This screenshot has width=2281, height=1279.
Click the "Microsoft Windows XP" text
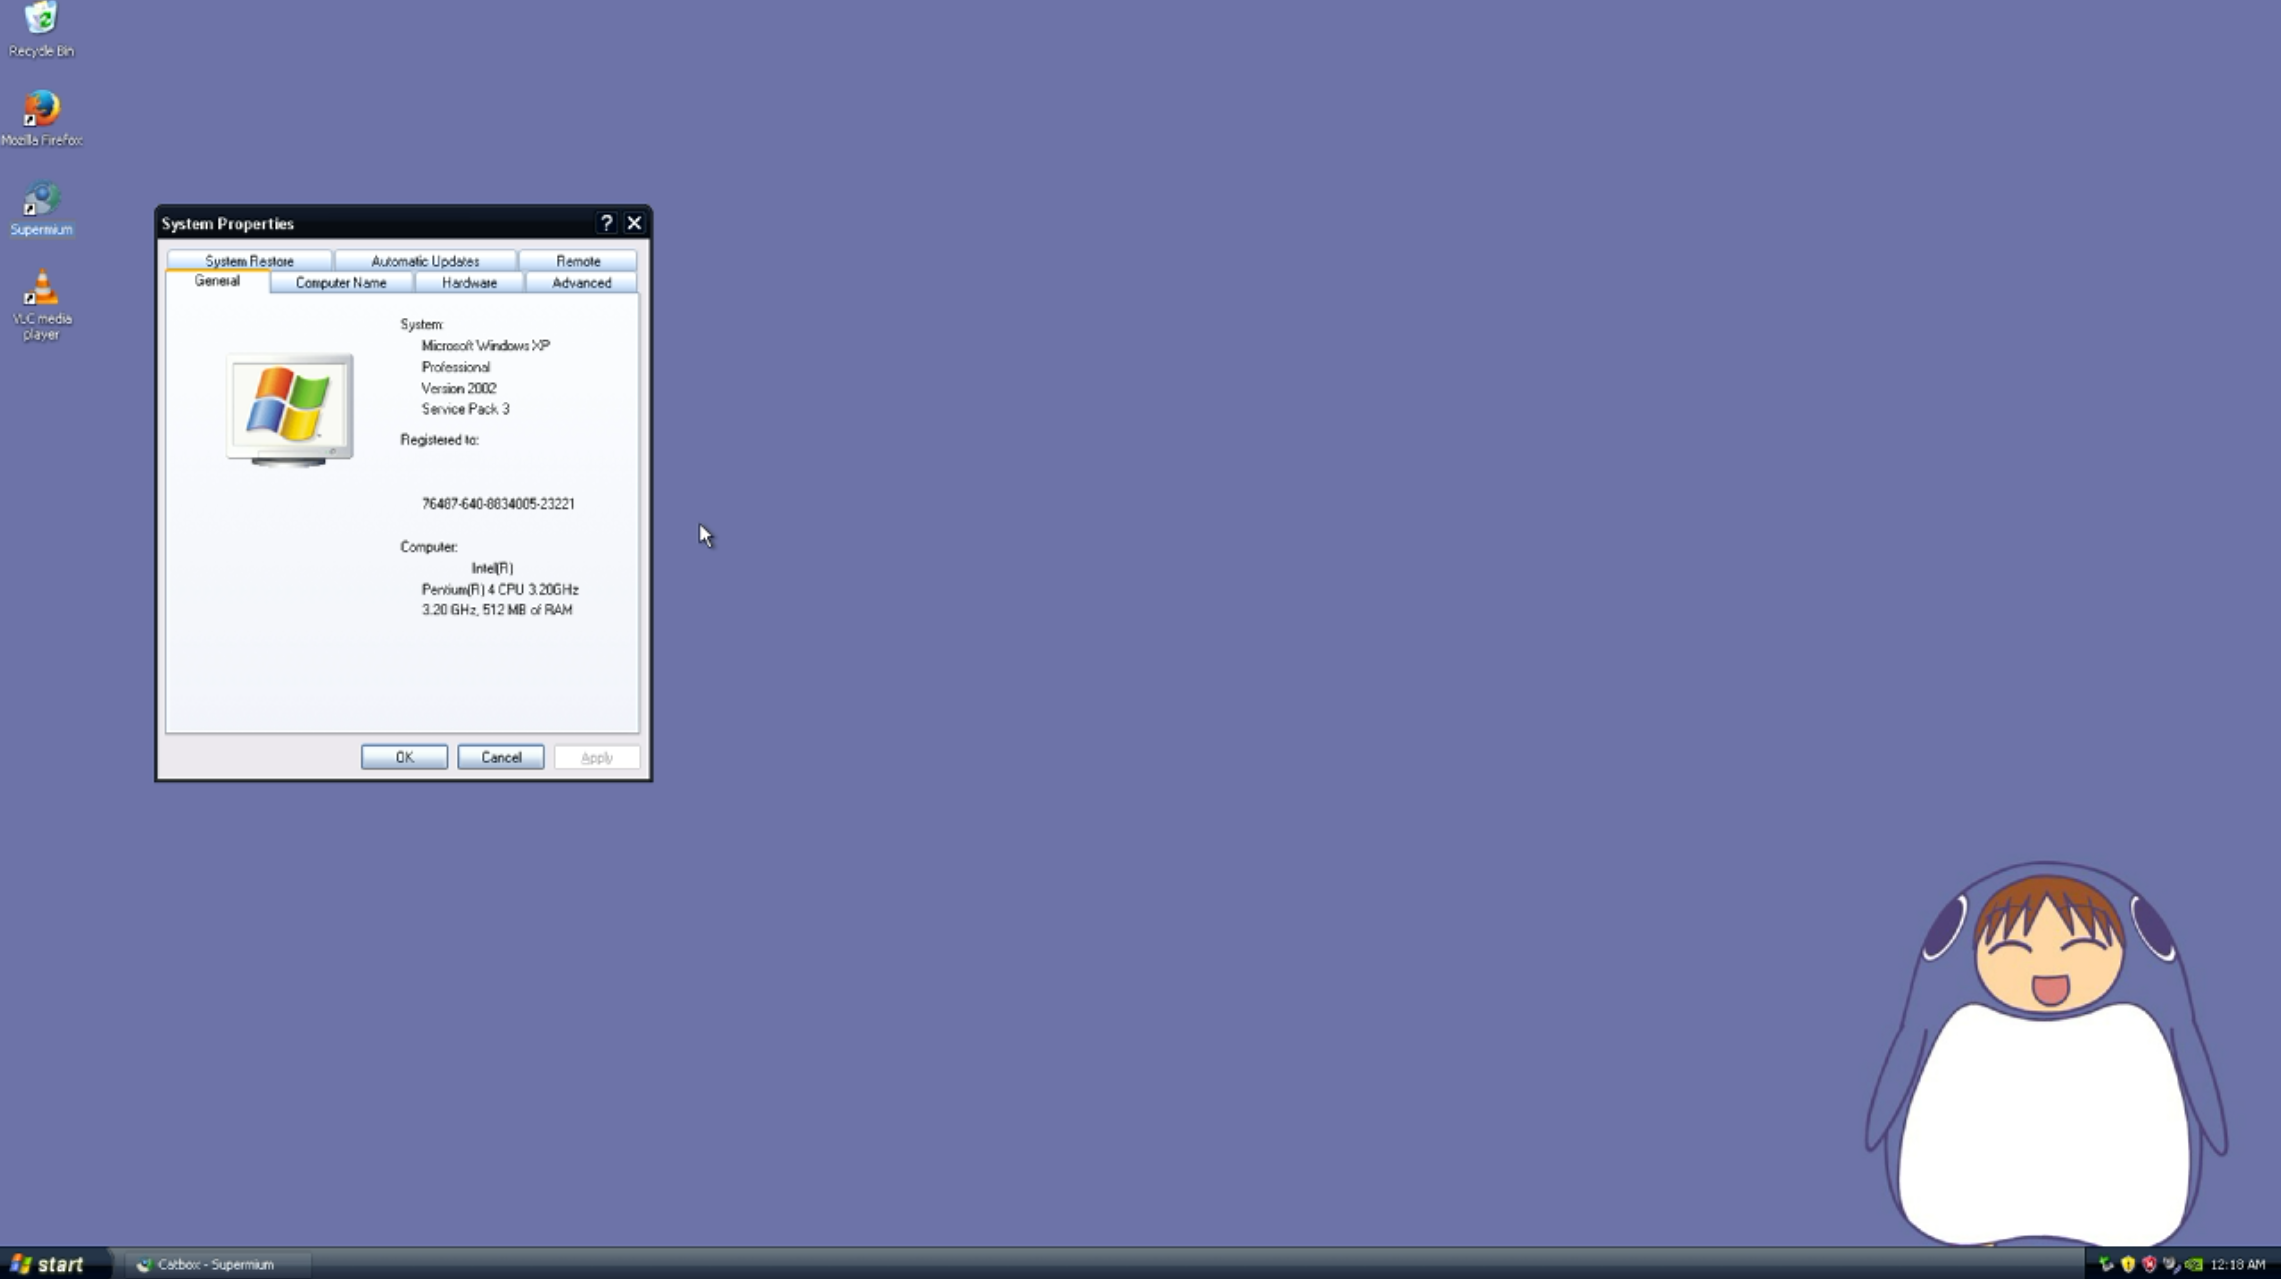click(x=485, y=345)
